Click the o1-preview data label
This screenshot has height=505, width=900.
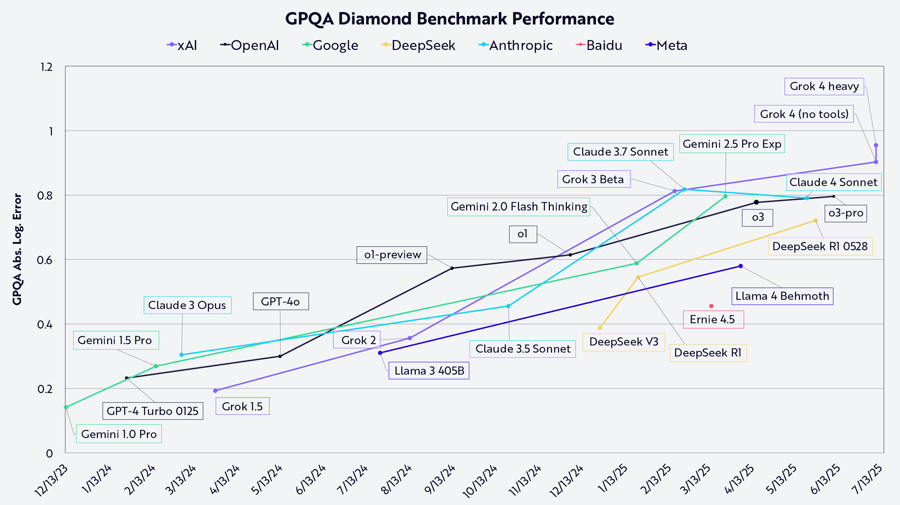click(x=392, y=254)
